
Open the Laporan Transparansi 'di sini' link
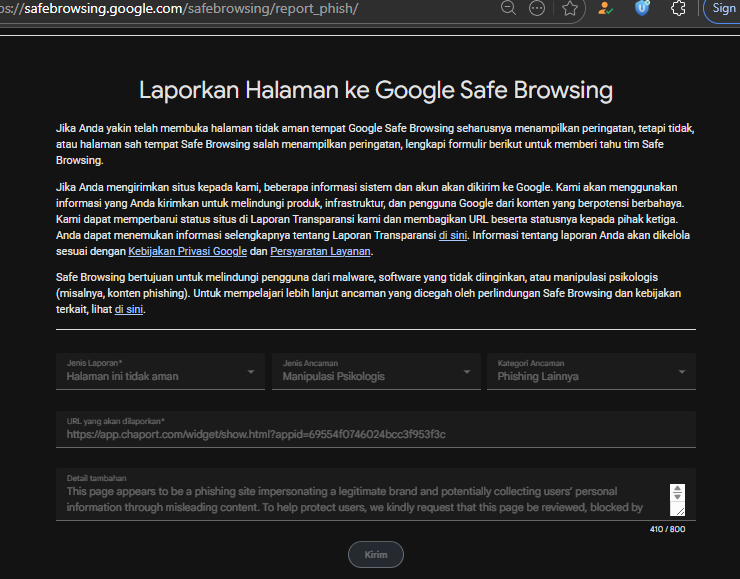(453, 235)
